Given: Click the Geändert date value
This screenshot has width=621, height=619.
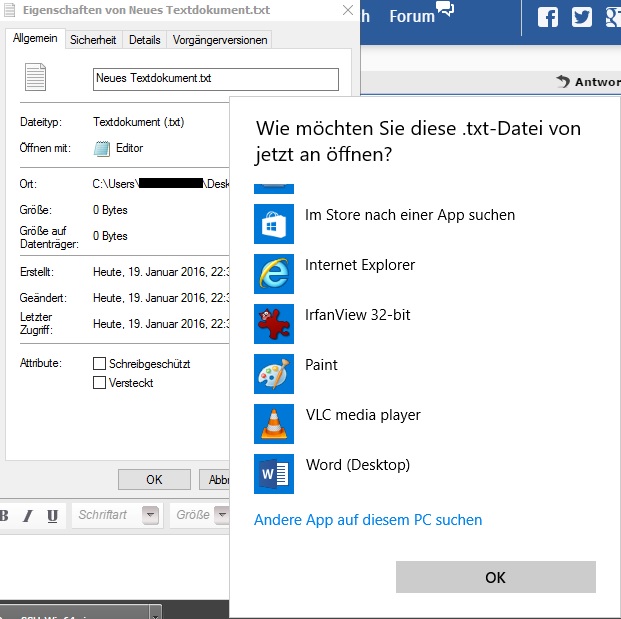Looking at the screenshot, I should (x=161, y=298).
